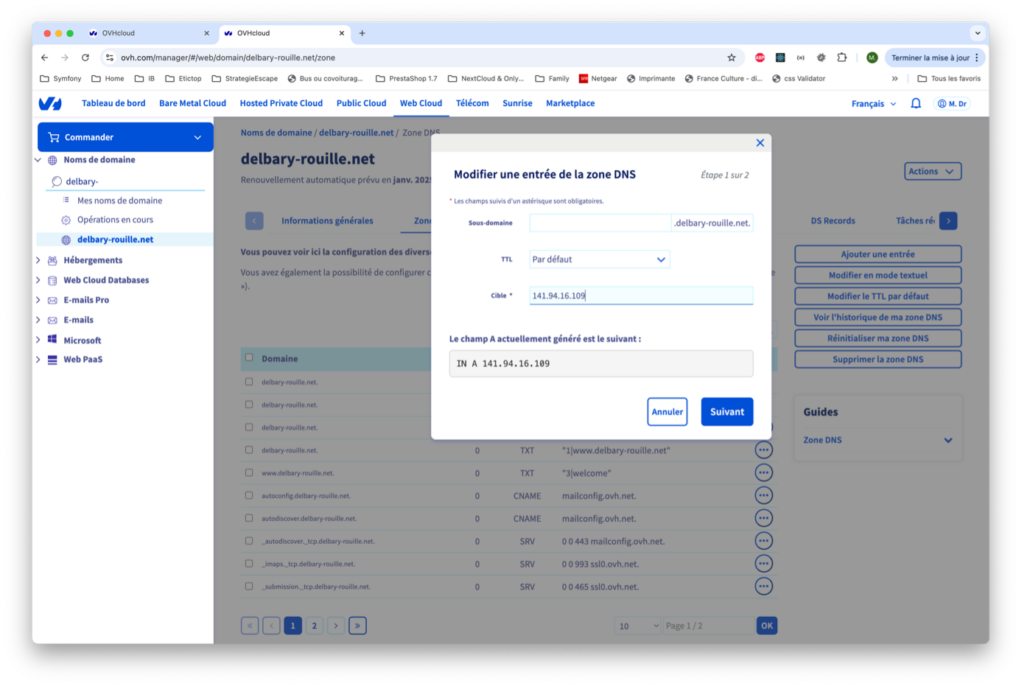The image size is (1024, 689).
Task: Open the Actions dropdown
Action: coord(932,171)
